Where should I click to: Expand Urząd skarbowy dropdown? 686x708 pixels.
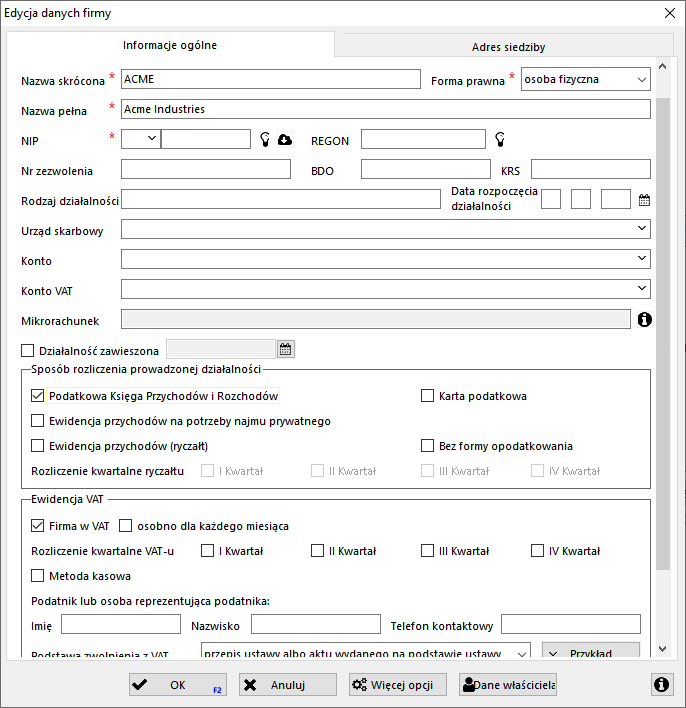tap(641, 228)
